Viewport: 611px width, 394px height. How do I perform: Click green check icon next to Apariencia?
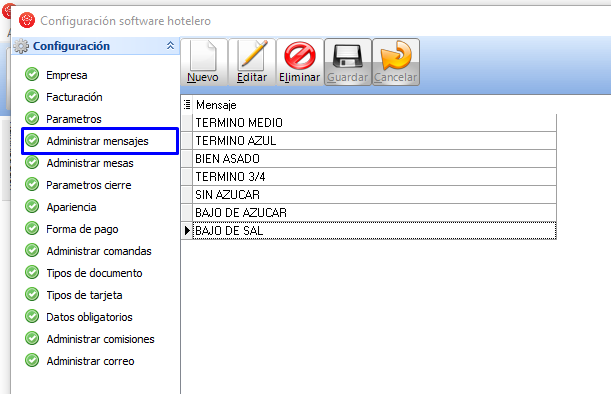32,206
